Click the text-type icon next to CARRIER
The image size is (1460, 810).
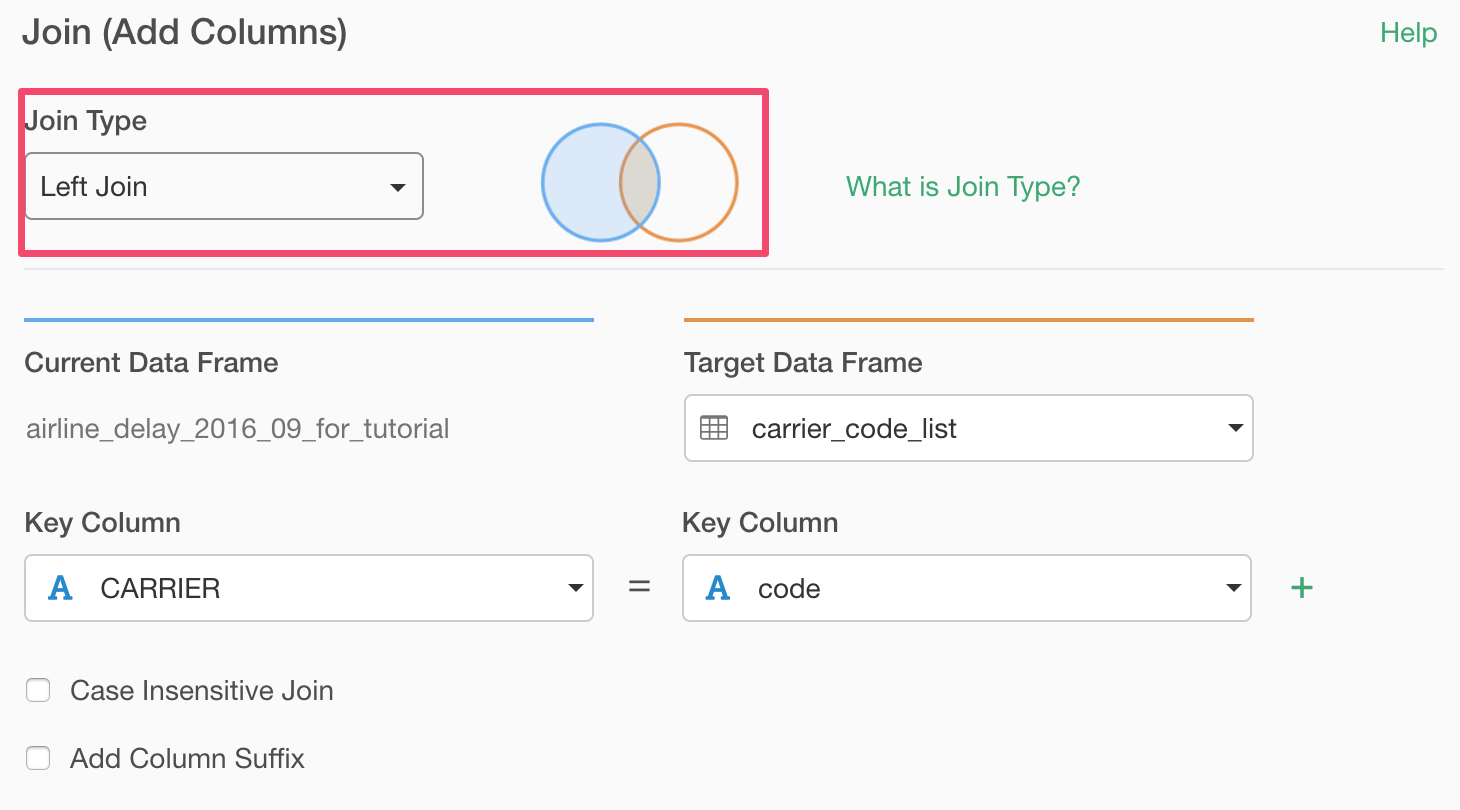[x=61, y=588]
